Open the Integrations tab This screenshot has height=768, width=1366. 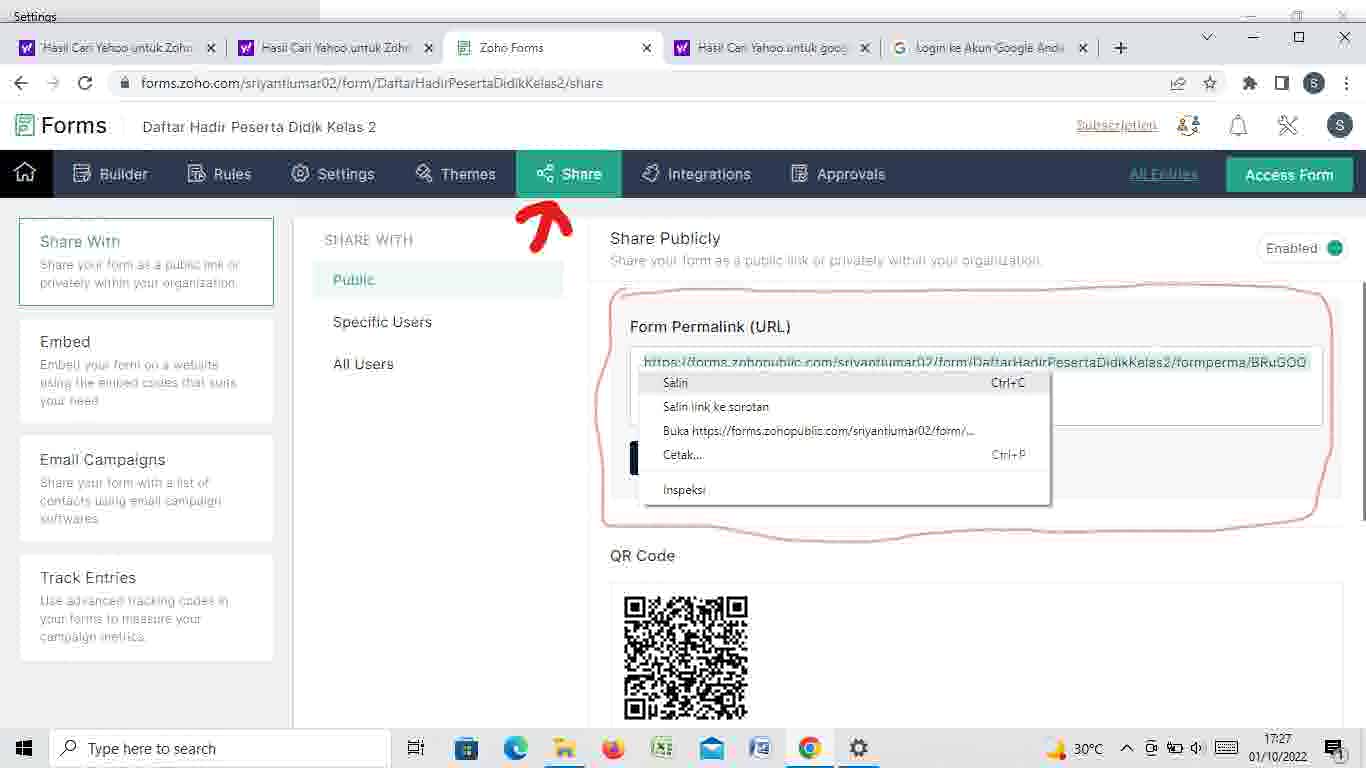point(696,174)
